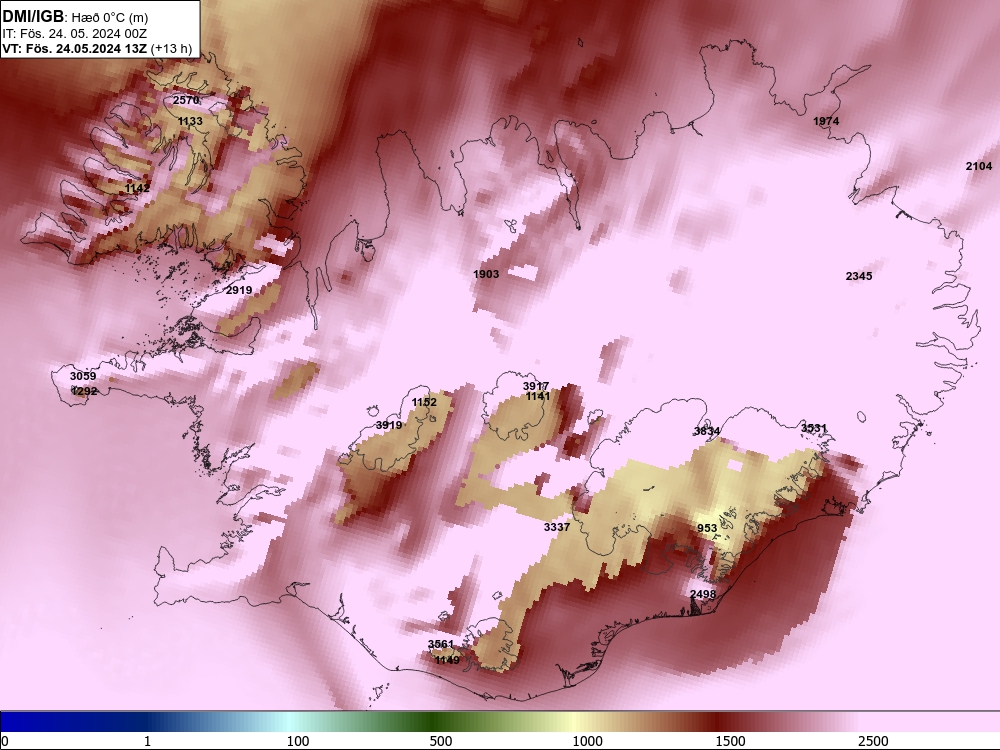Click the legend label 1

(147, 741)
